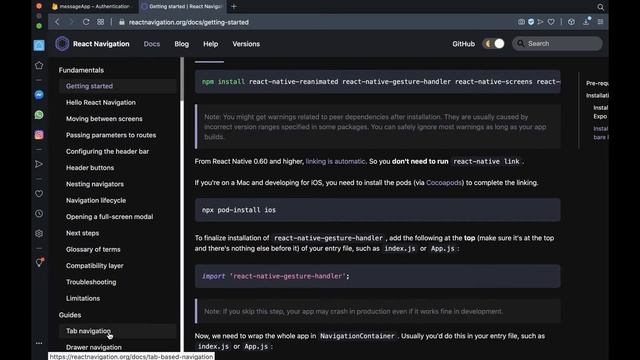Open a new tab with the plus icon
This screenshot has width=640, height=360.
click(234, 7)
